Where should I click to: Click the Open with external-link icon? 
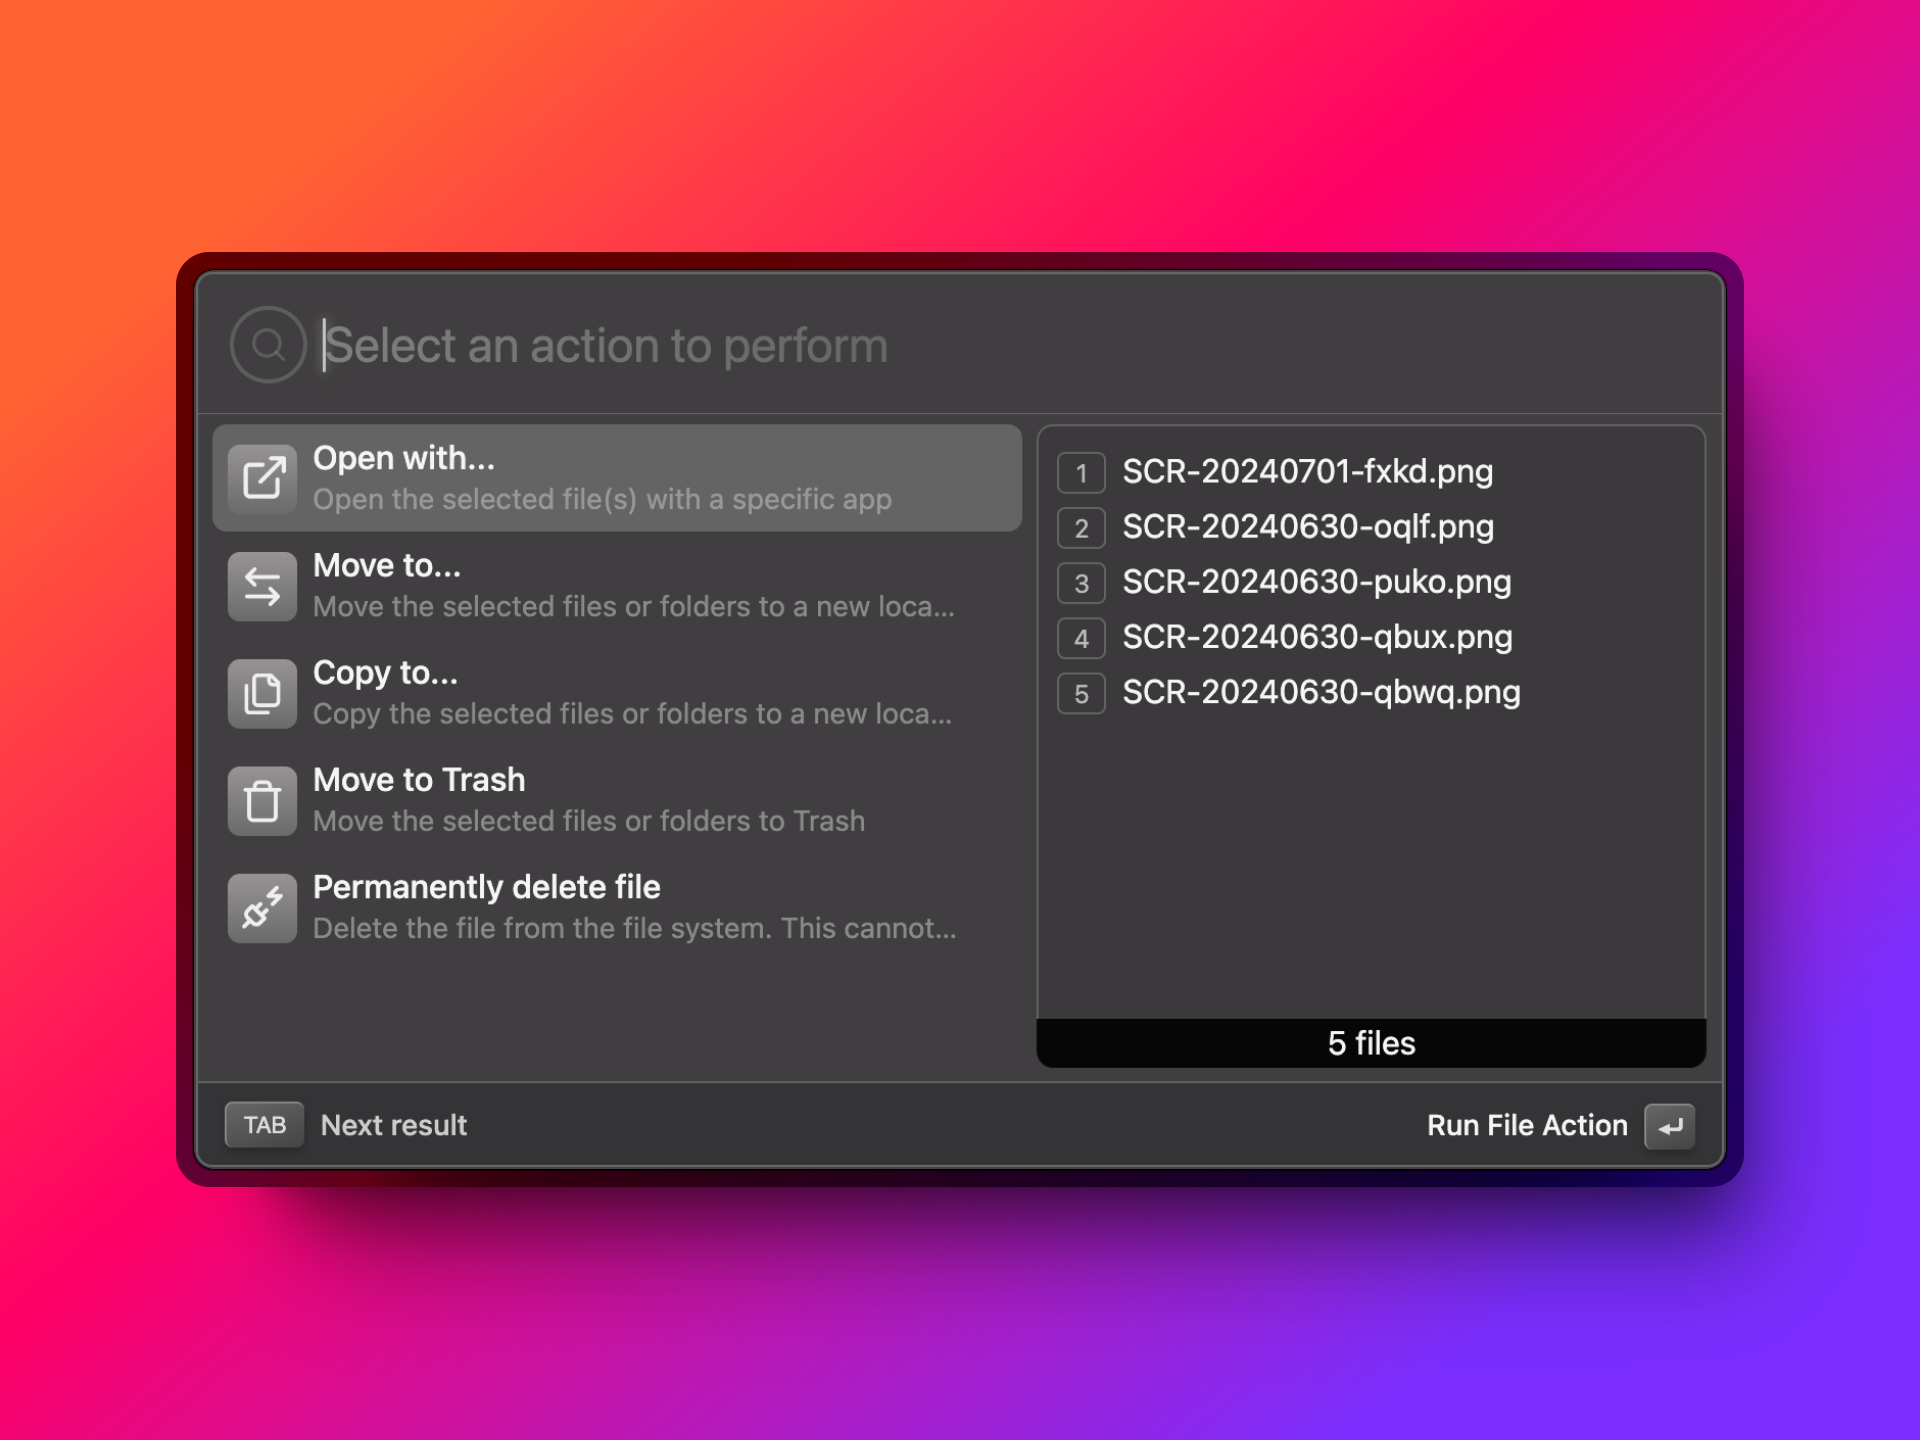262,478
